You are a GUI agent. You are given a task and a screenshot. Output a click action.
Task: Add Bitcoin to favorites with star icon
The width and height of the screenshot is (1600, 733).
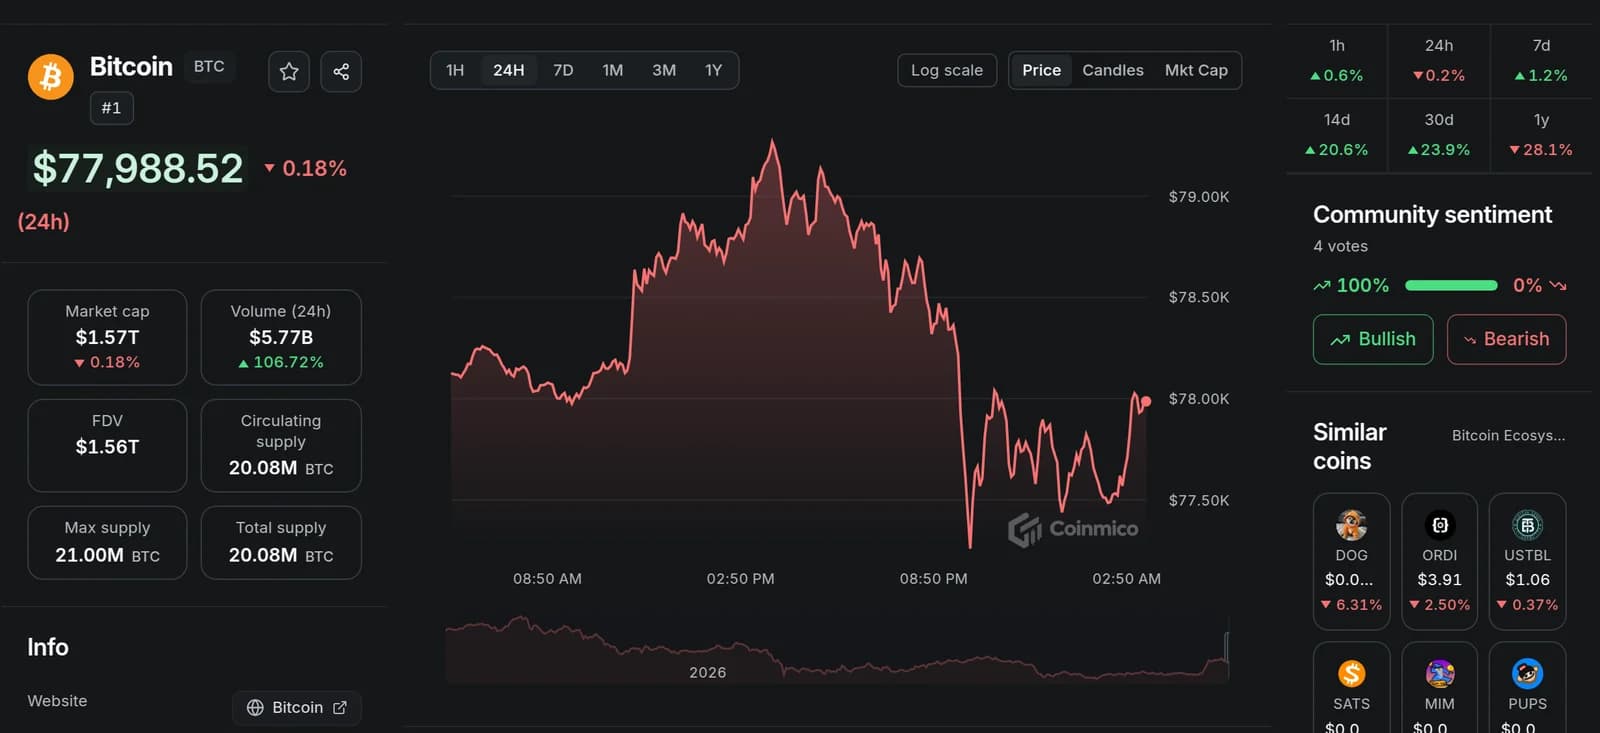(289, 72)
